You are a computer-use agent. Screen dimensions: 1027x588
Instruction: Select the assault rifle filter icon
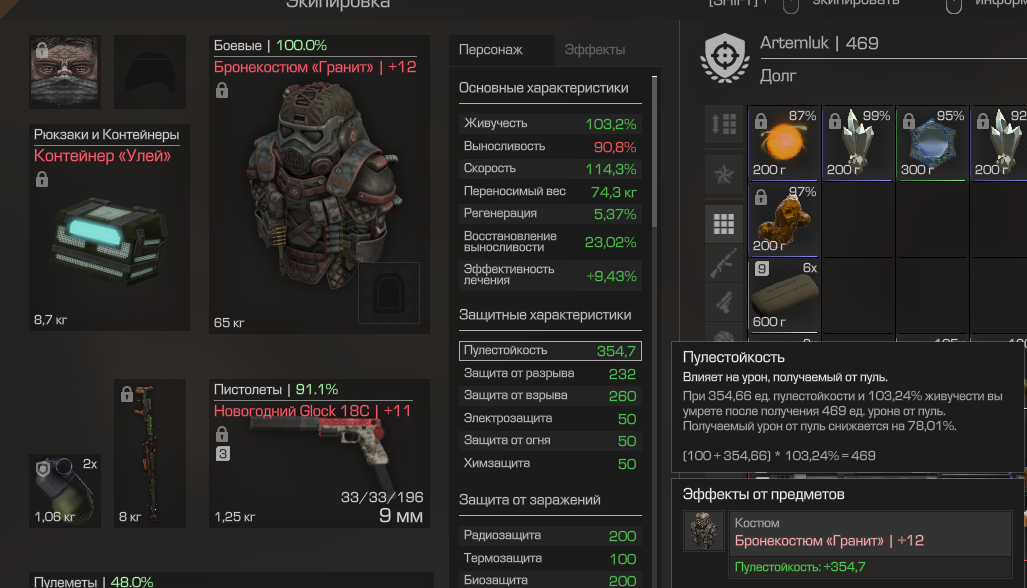724,263
